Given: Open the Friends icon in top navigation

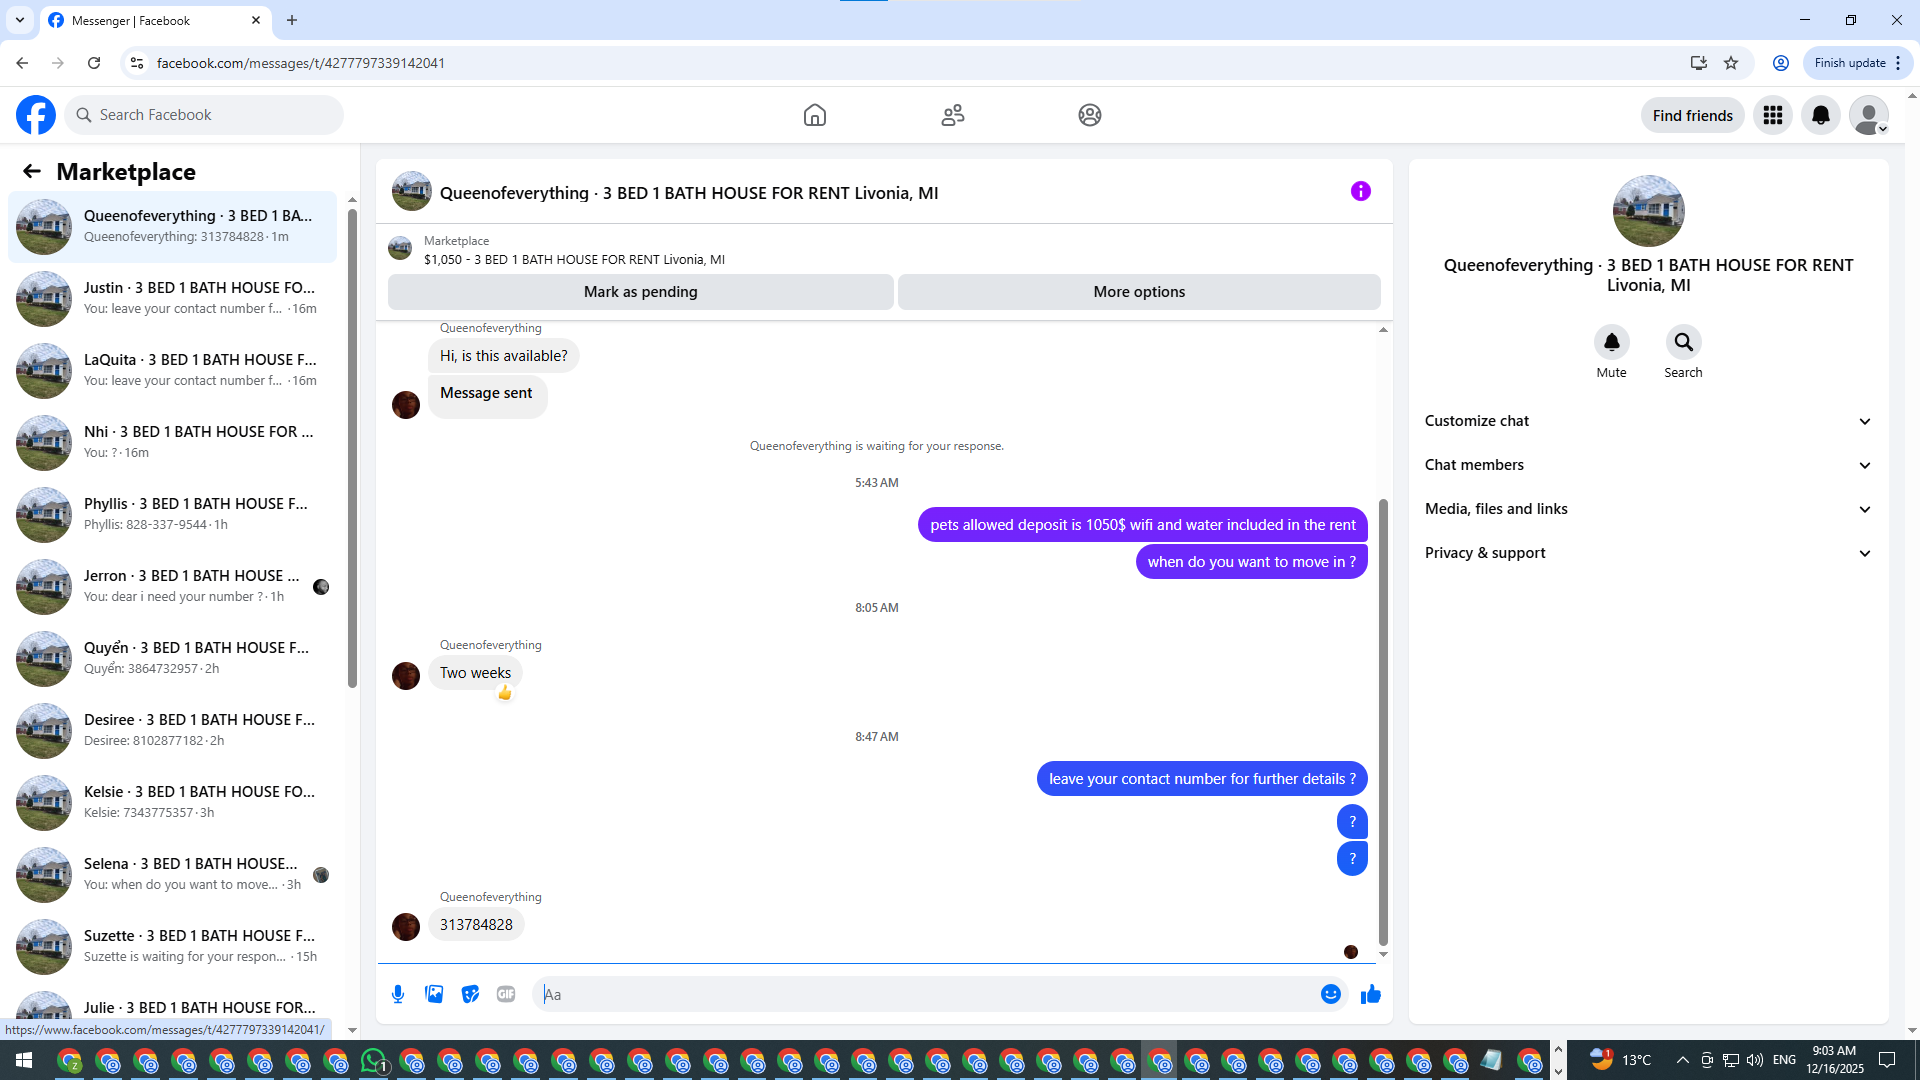Looking at the screenshot, I should tap(953, 115).
